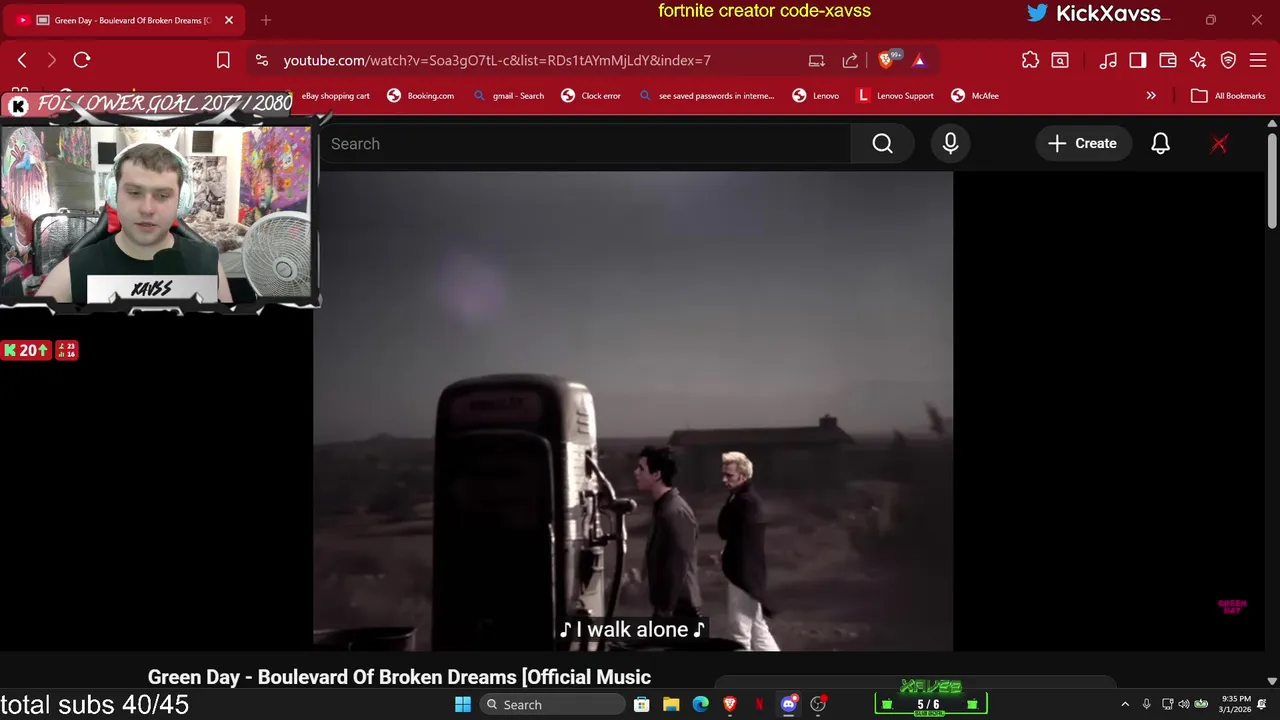Screen dimensions: 1280x720
Task: Open the Windows Start menu
Action: [x=463, y=704]
